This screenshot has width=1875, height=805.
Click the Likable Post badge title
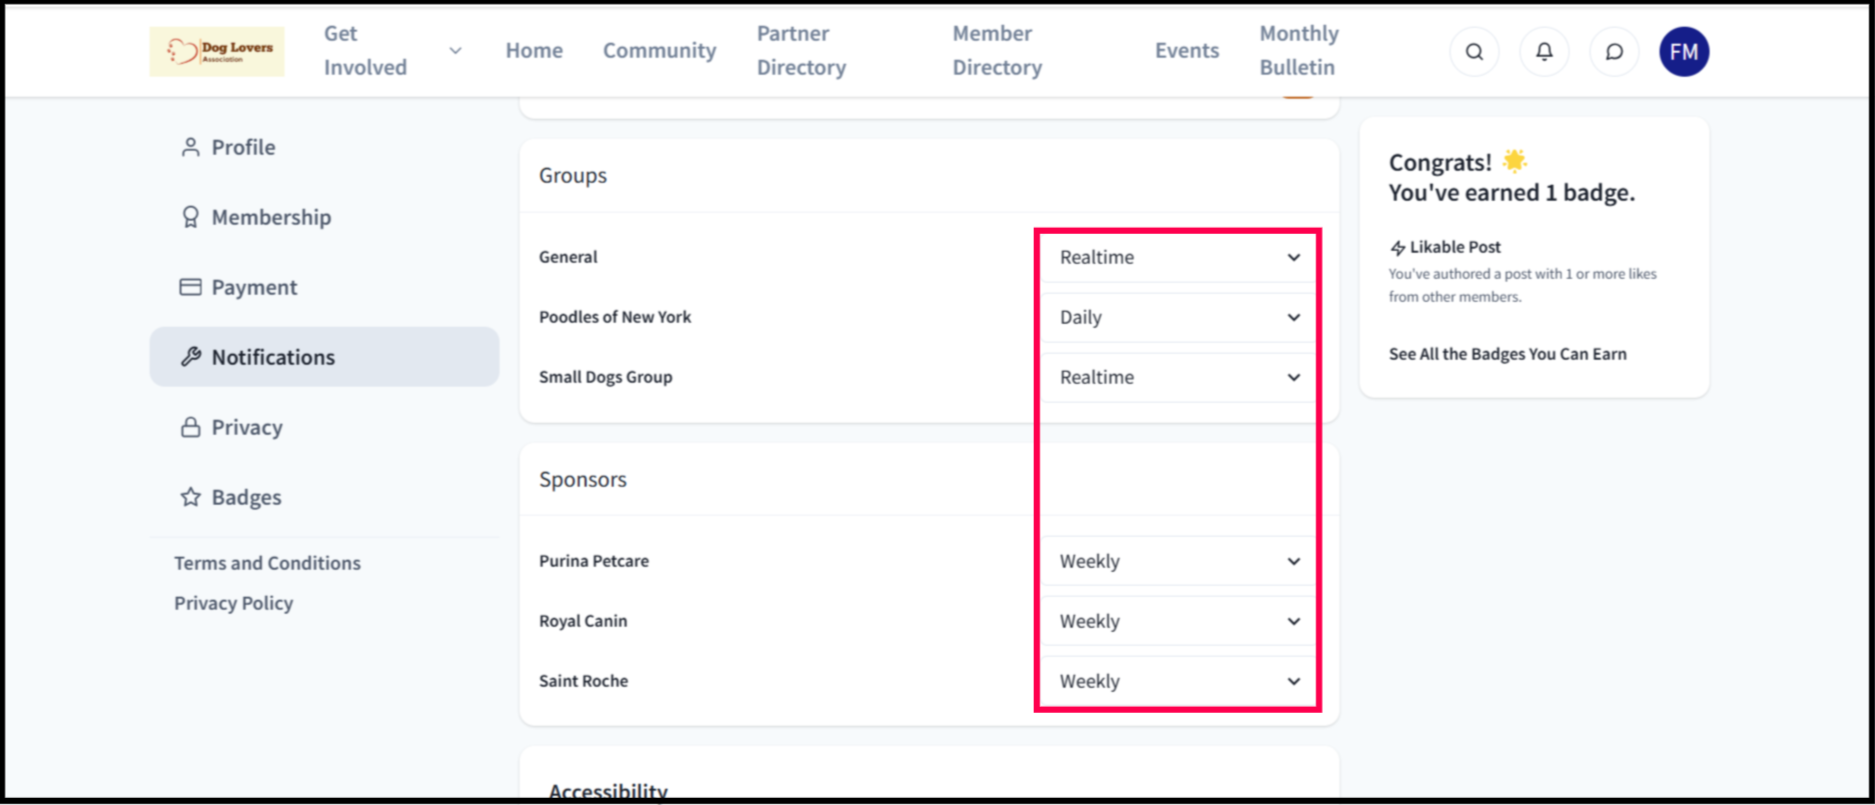[x=1455, y=247]
